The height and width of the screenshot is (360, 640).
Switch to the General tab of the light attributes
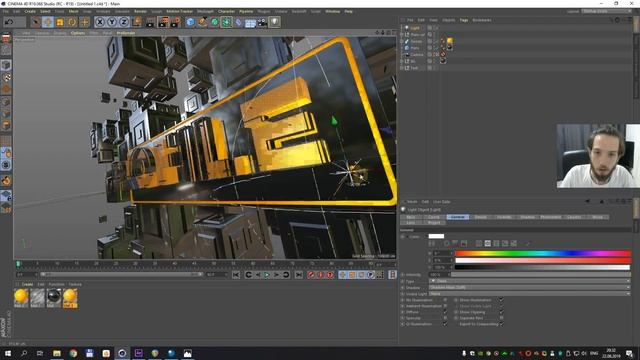[458, 217]
